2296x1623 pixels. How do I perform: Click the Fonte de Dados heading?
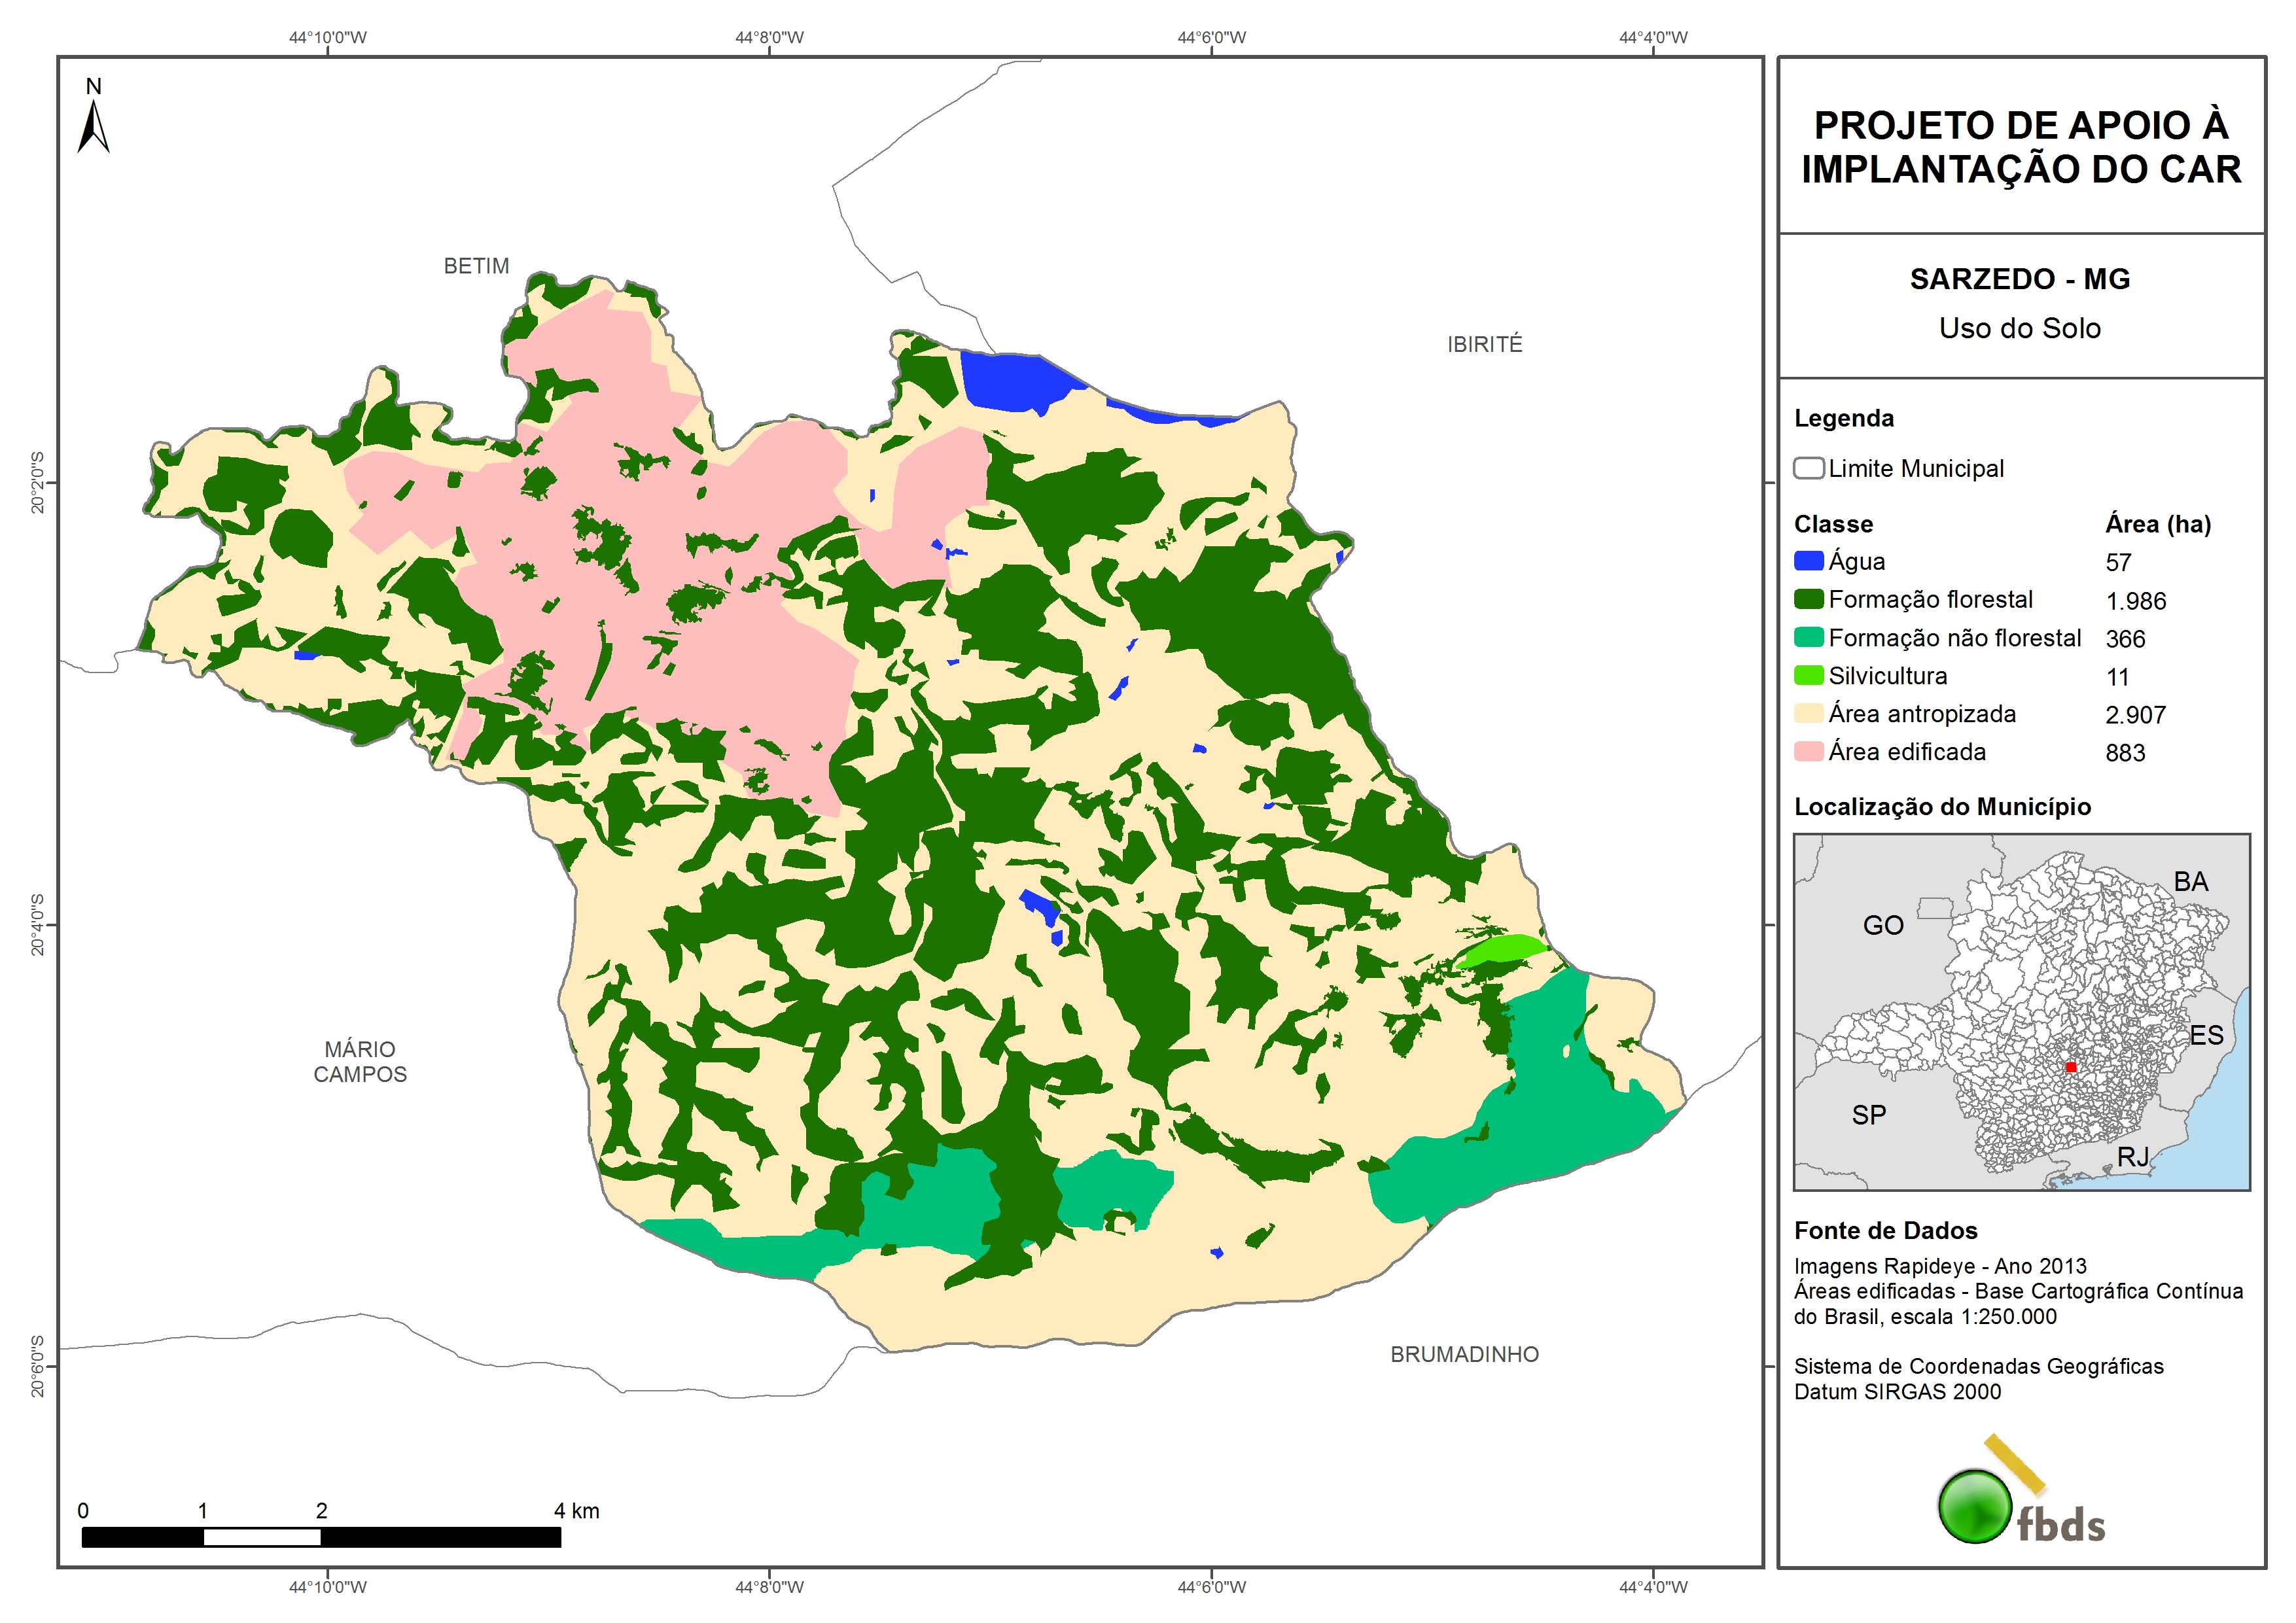coord(1885,1230)
